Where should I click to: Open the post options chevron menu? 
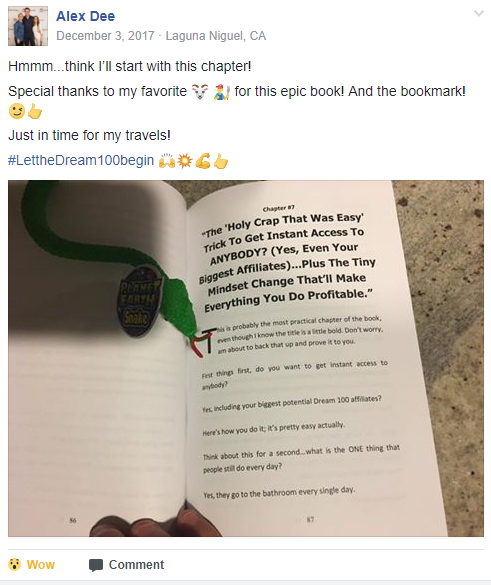point(479,13)
